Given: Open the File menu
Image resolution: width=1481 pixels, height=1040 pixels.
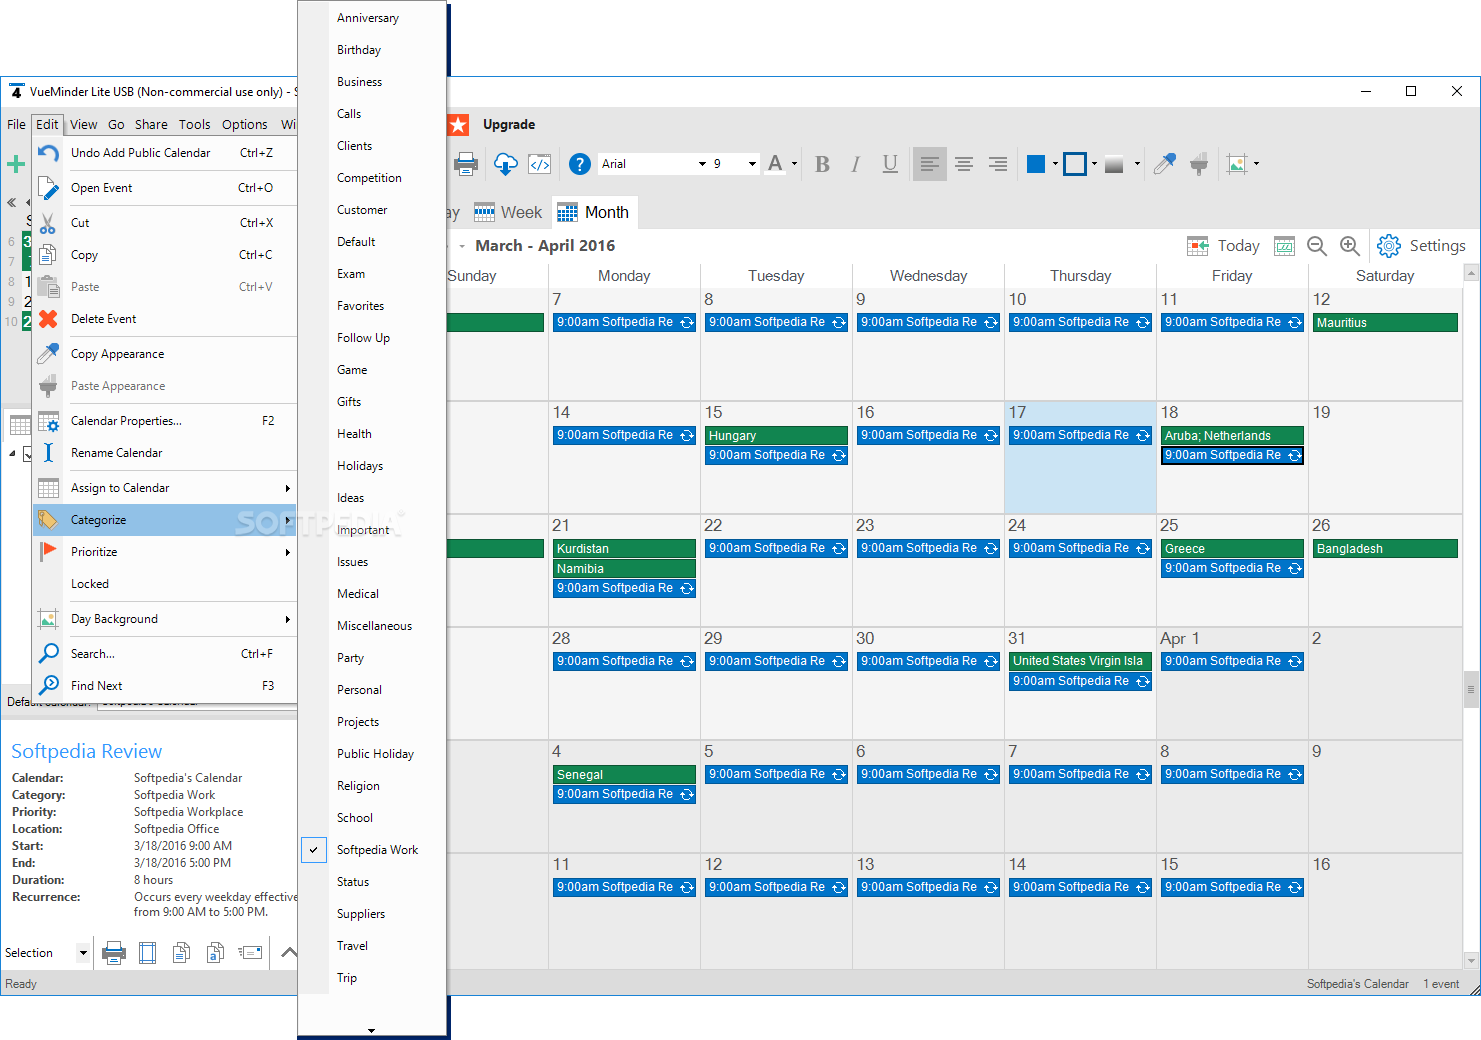Looking at the screenshot, I should [x=16, y=125].
